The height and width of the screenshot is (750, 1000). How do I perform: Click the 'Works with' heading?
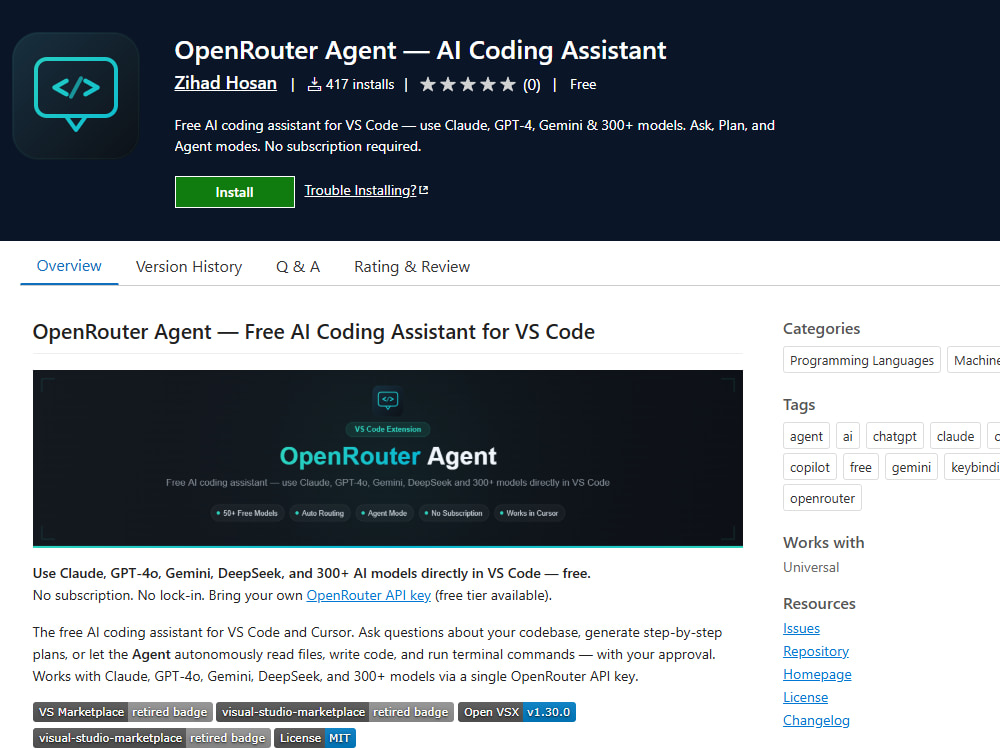point(824,543)
